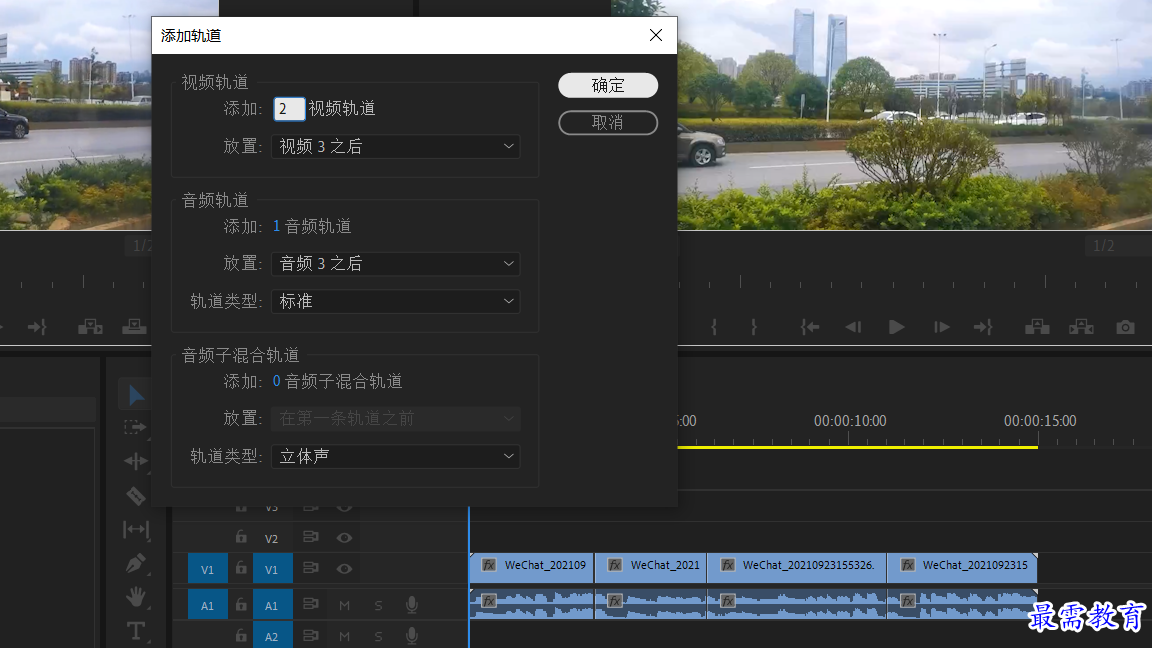Viewport: 1152px width, 648px height.
Task: Toggle sync lock on track V2
Action: 311,537
